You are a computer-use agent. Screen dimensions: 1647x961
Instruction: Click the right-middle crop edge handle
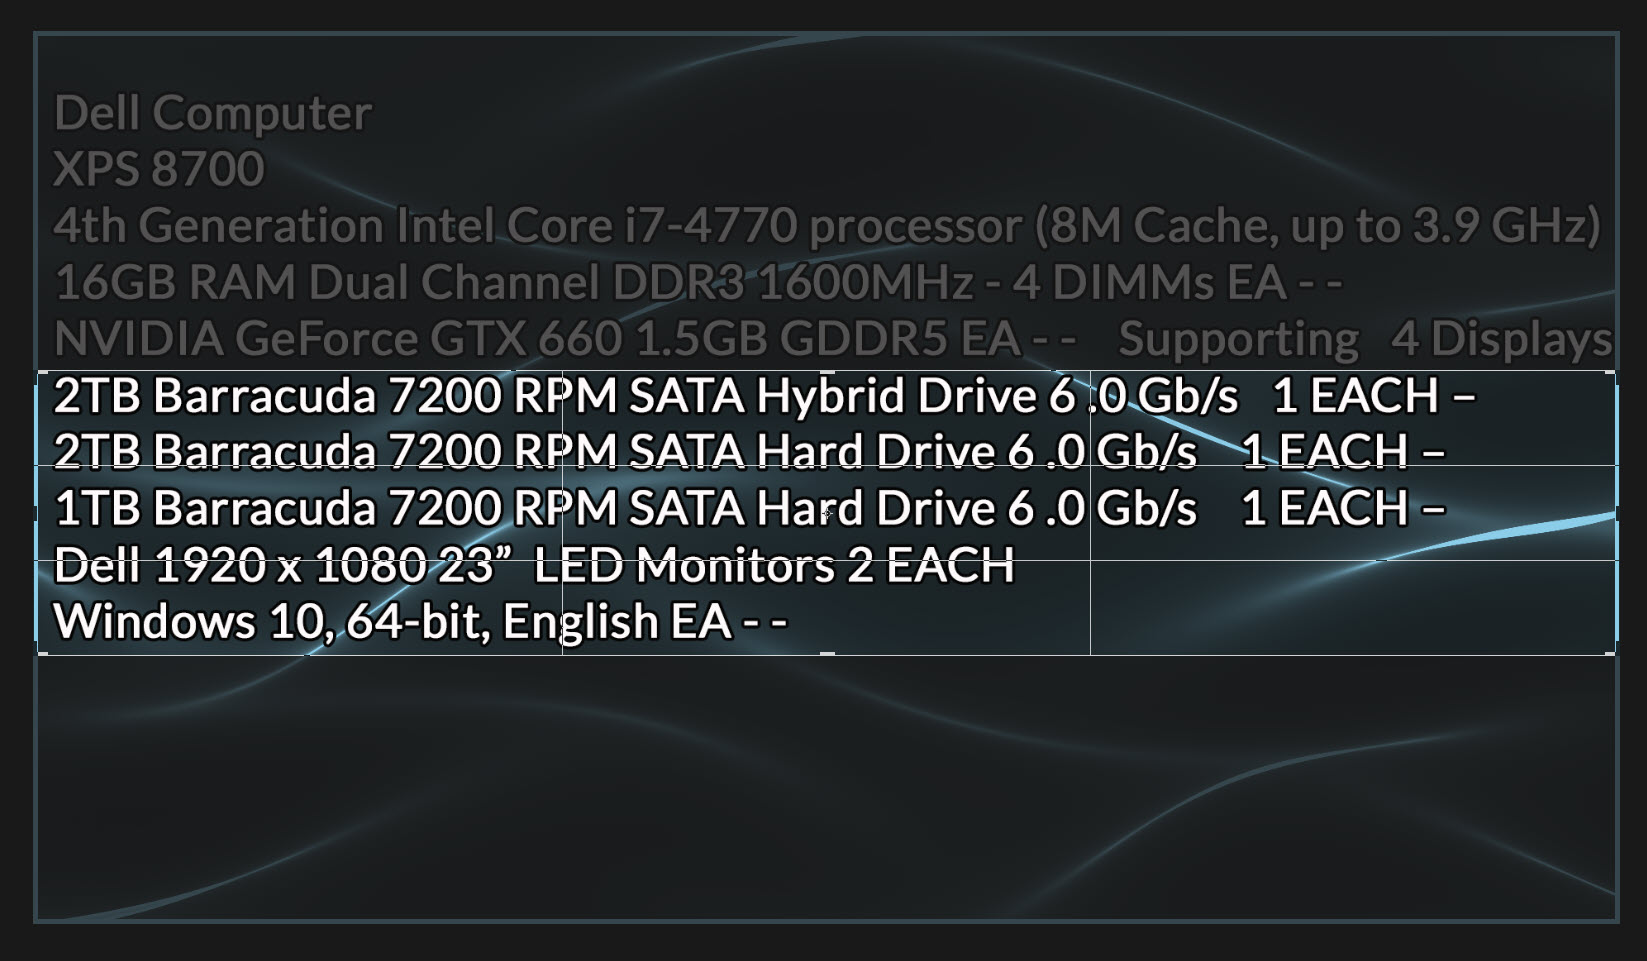click(x=1615, y=513)
